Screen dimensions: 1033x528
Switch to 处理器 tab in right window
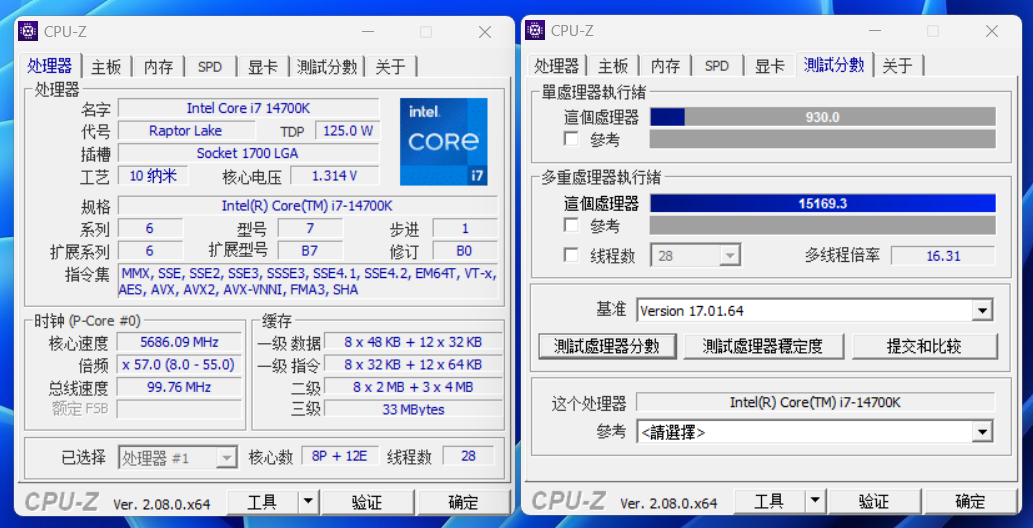pyautogui.click(x=557, y=66)
